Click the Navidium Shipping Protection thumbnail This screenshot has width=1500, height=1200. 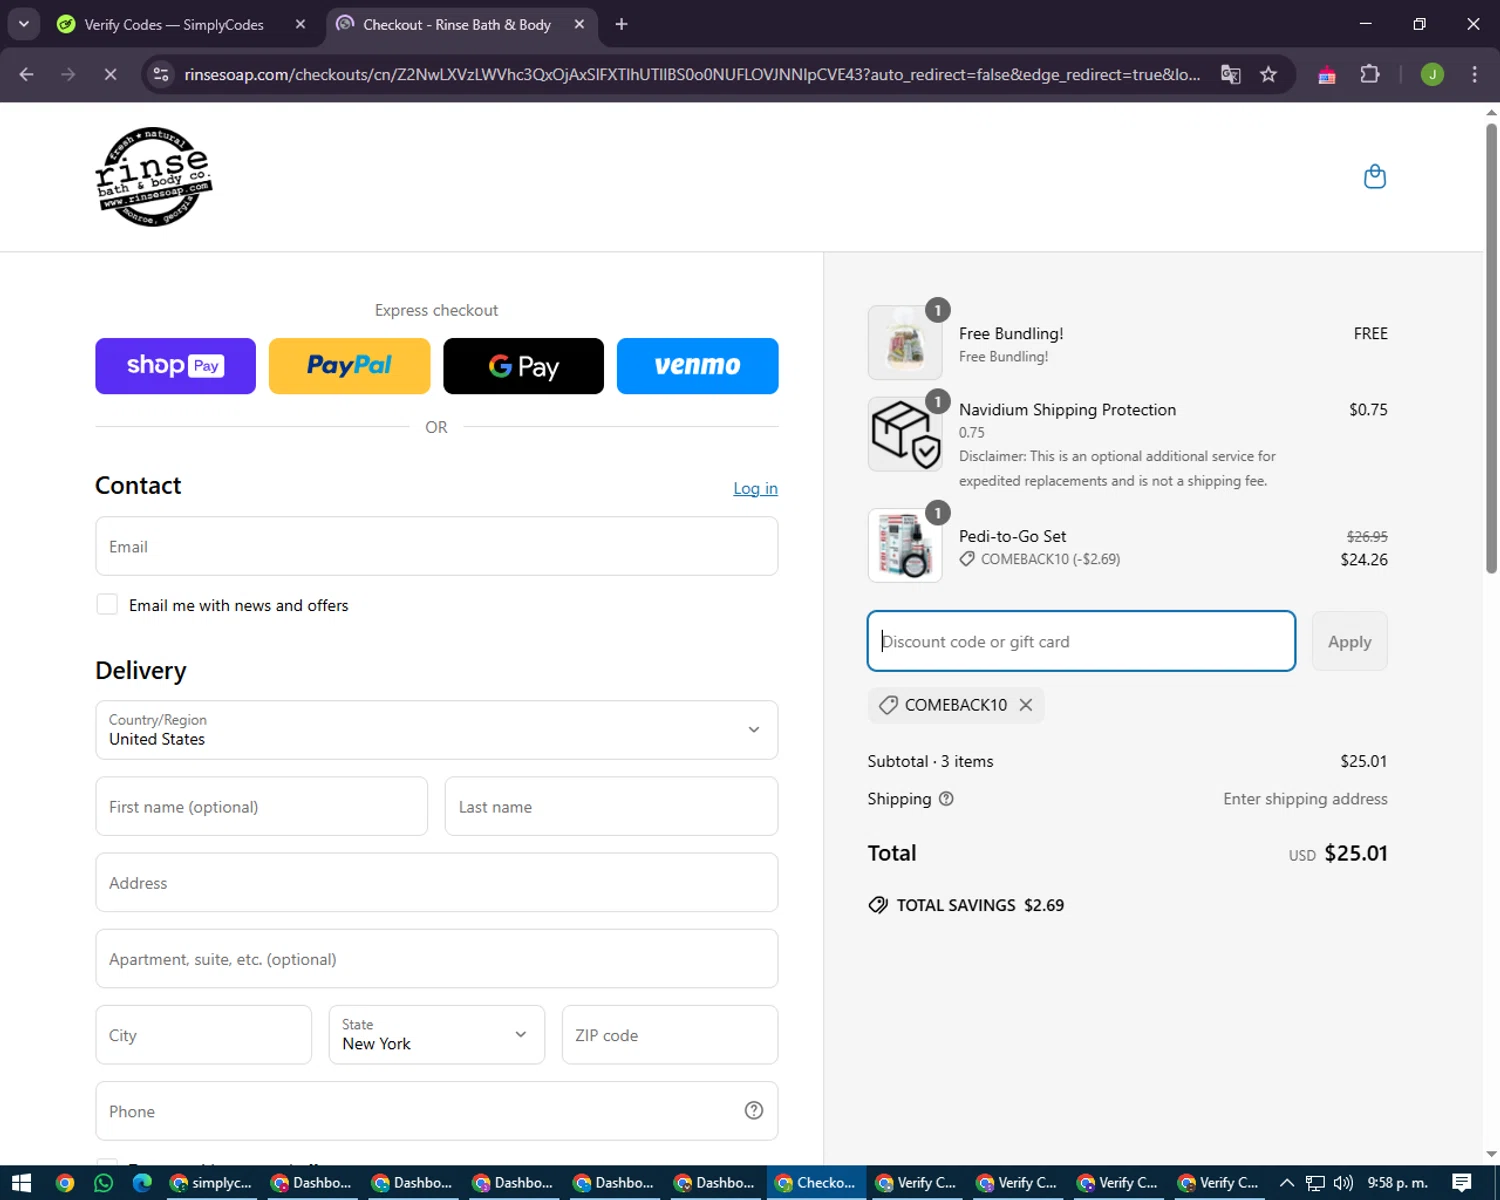coord(905,434)
